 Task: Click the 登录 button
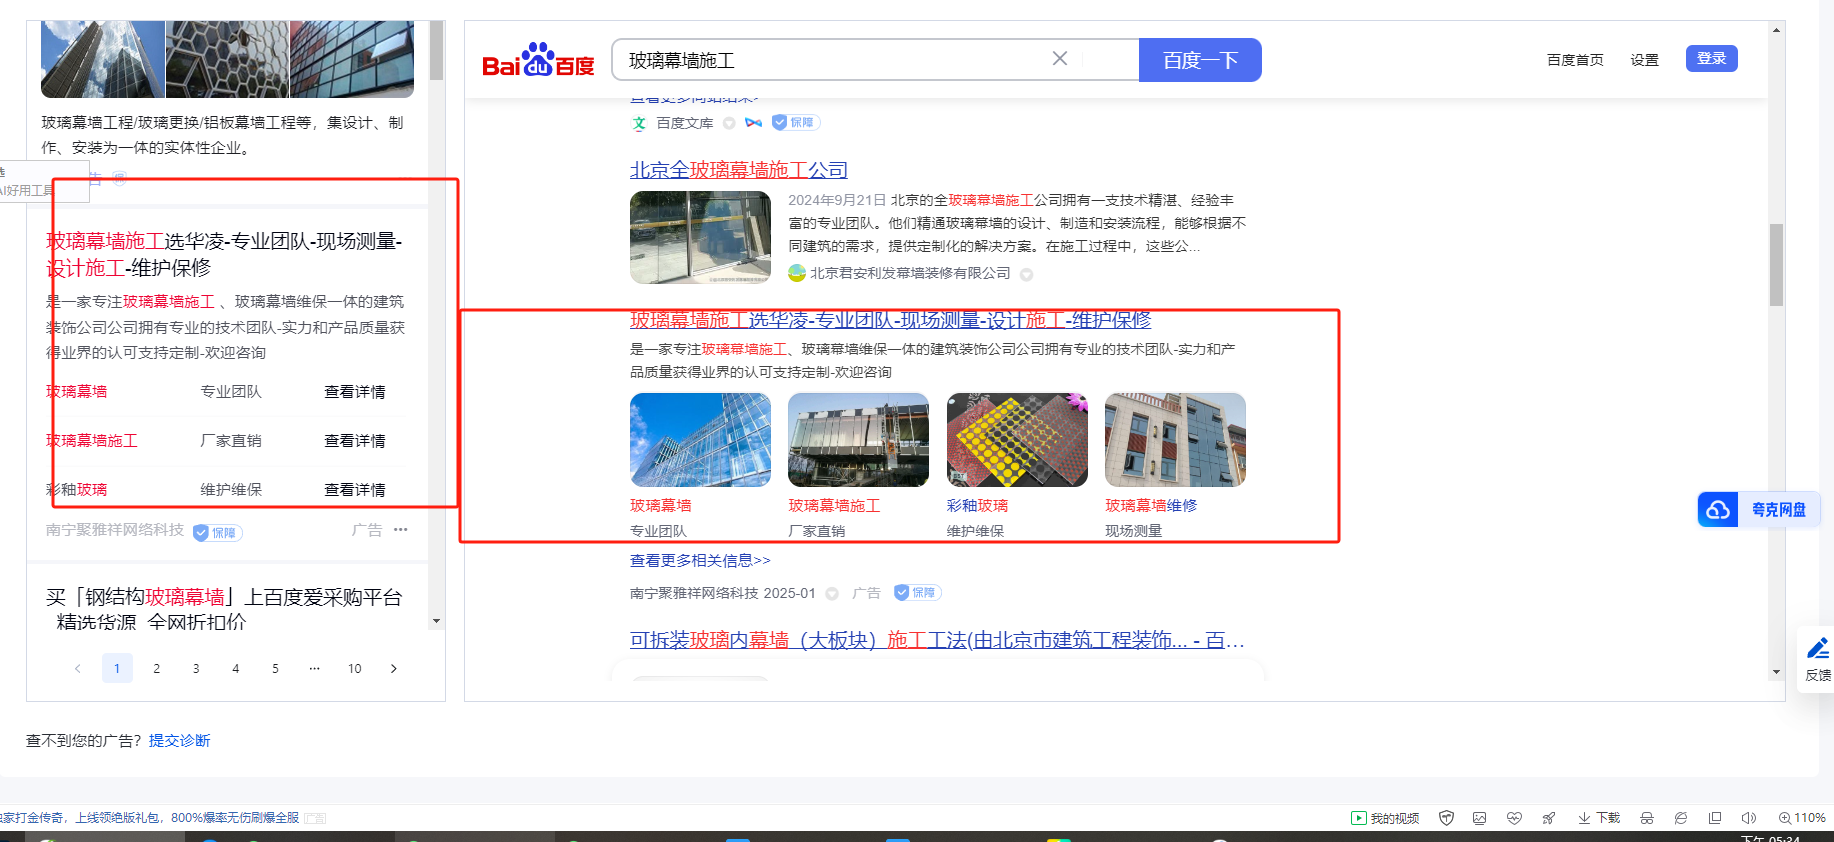(x=1711, y=58)
